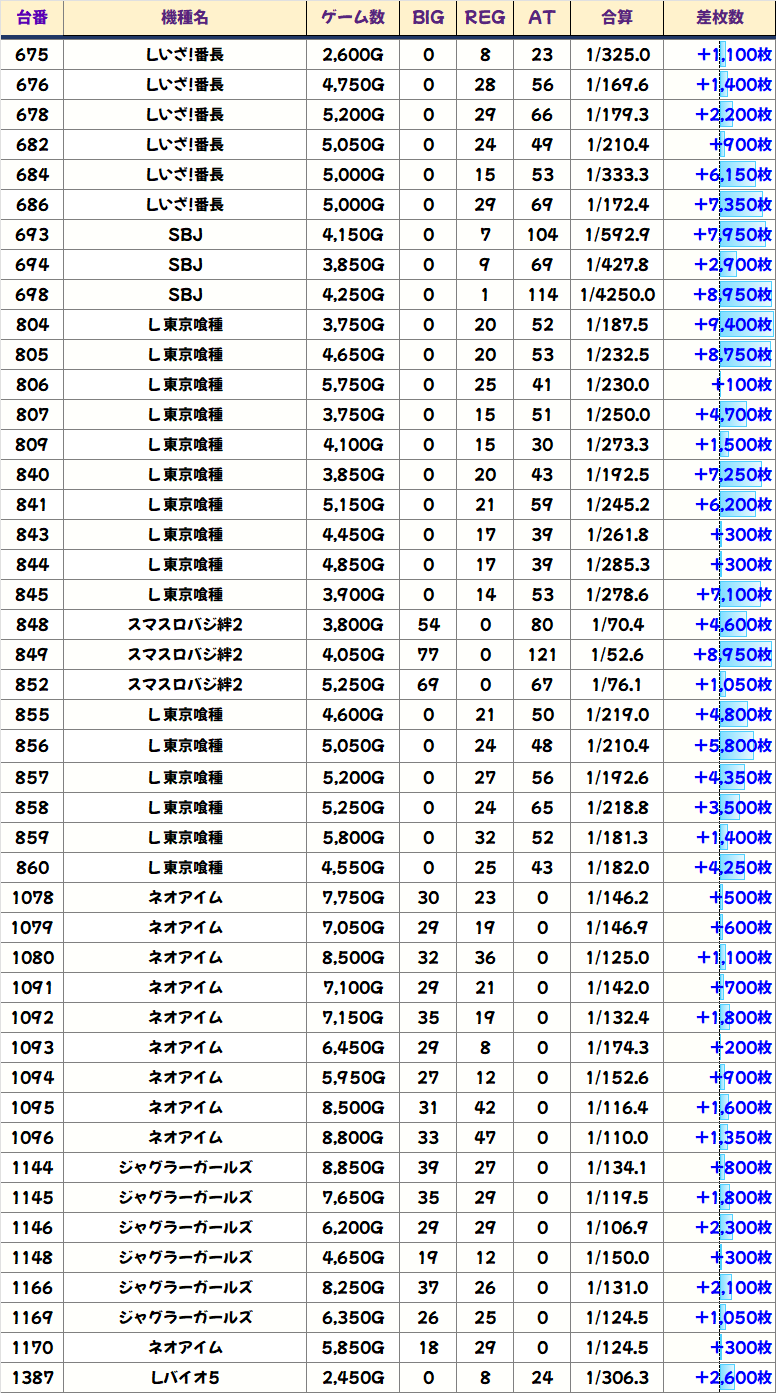
Task: Select the 8,850G game count cell
Action: coord(353,1168)
